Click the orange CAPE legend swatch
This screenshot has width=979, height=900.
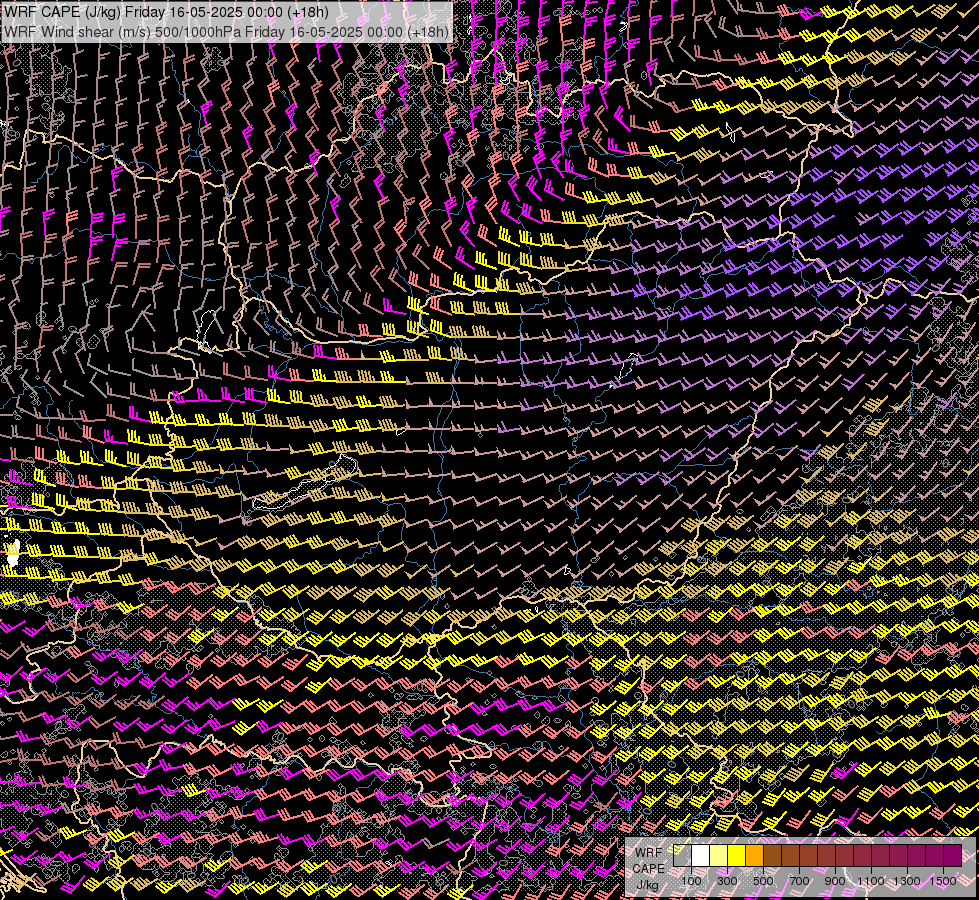point(754,856)
